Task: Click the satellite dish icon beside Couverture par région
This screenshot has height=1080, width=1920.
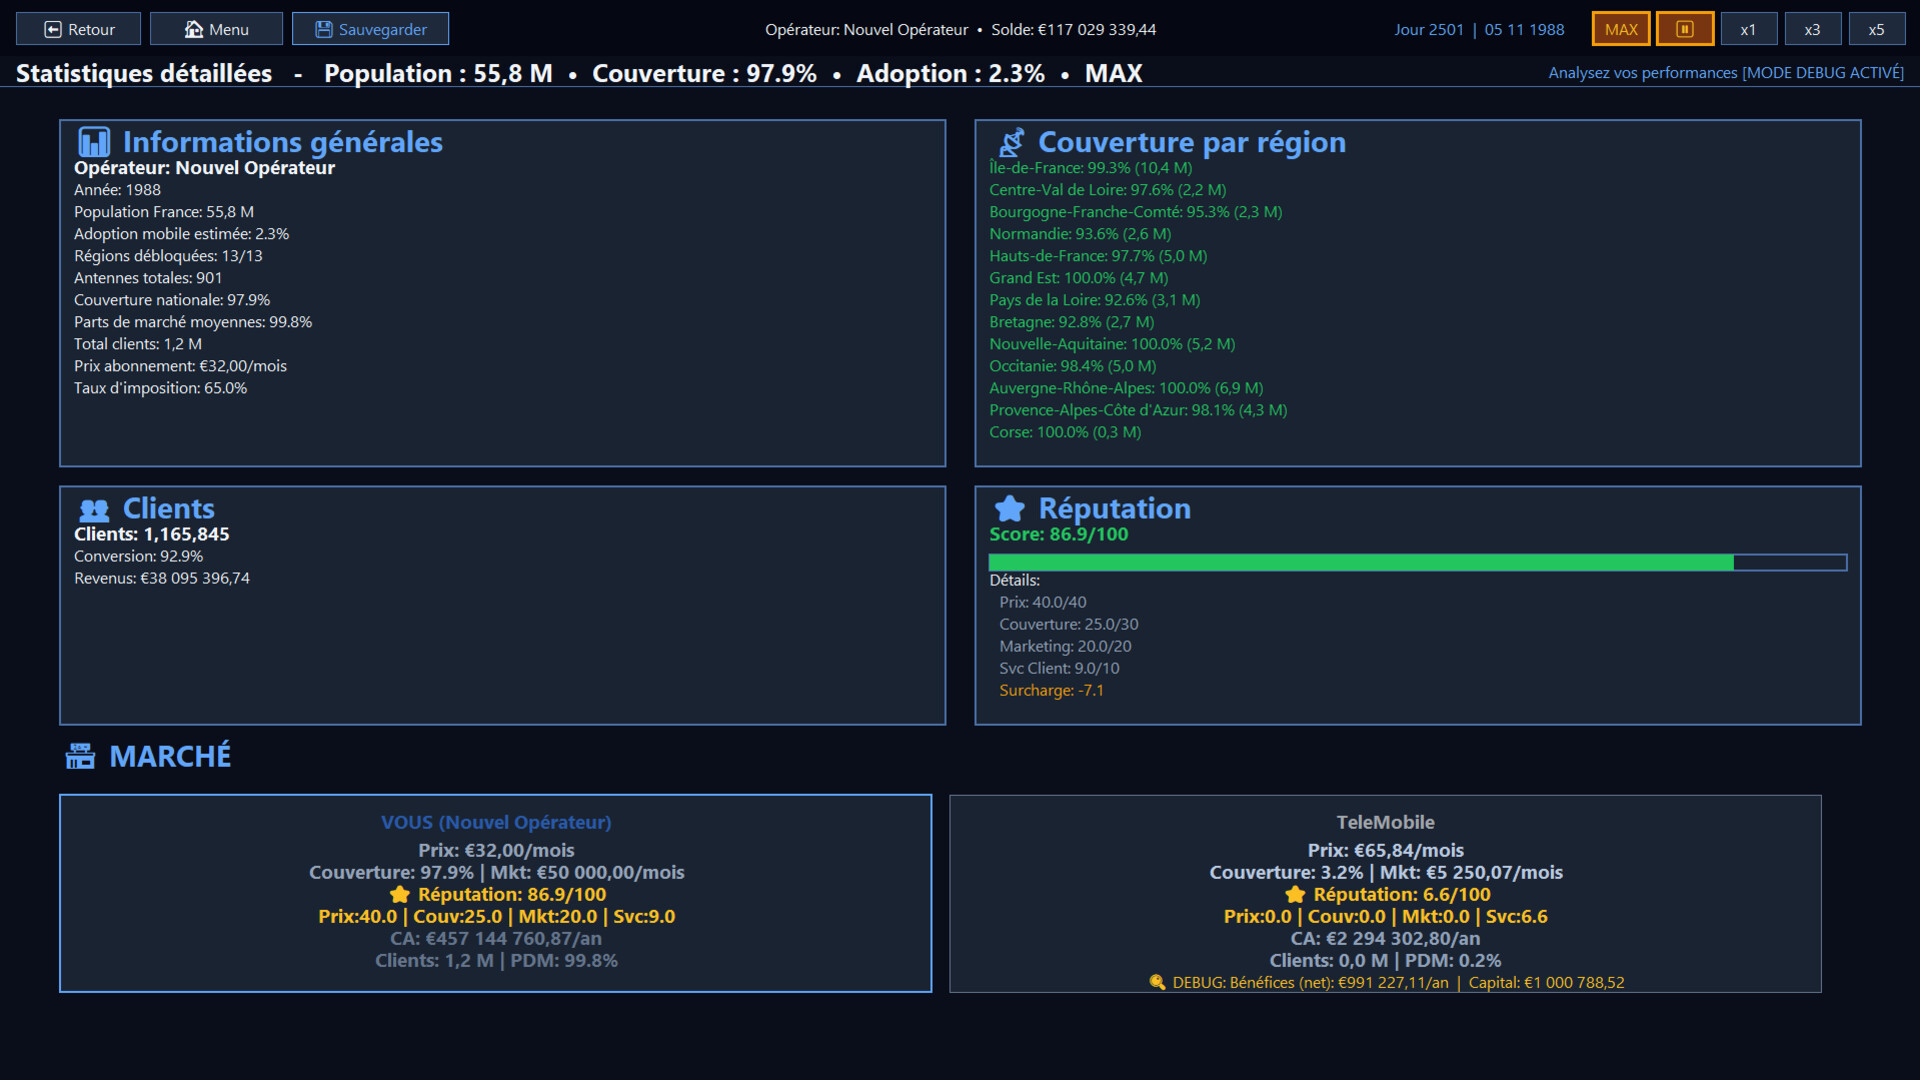Action: point(1011,142)
